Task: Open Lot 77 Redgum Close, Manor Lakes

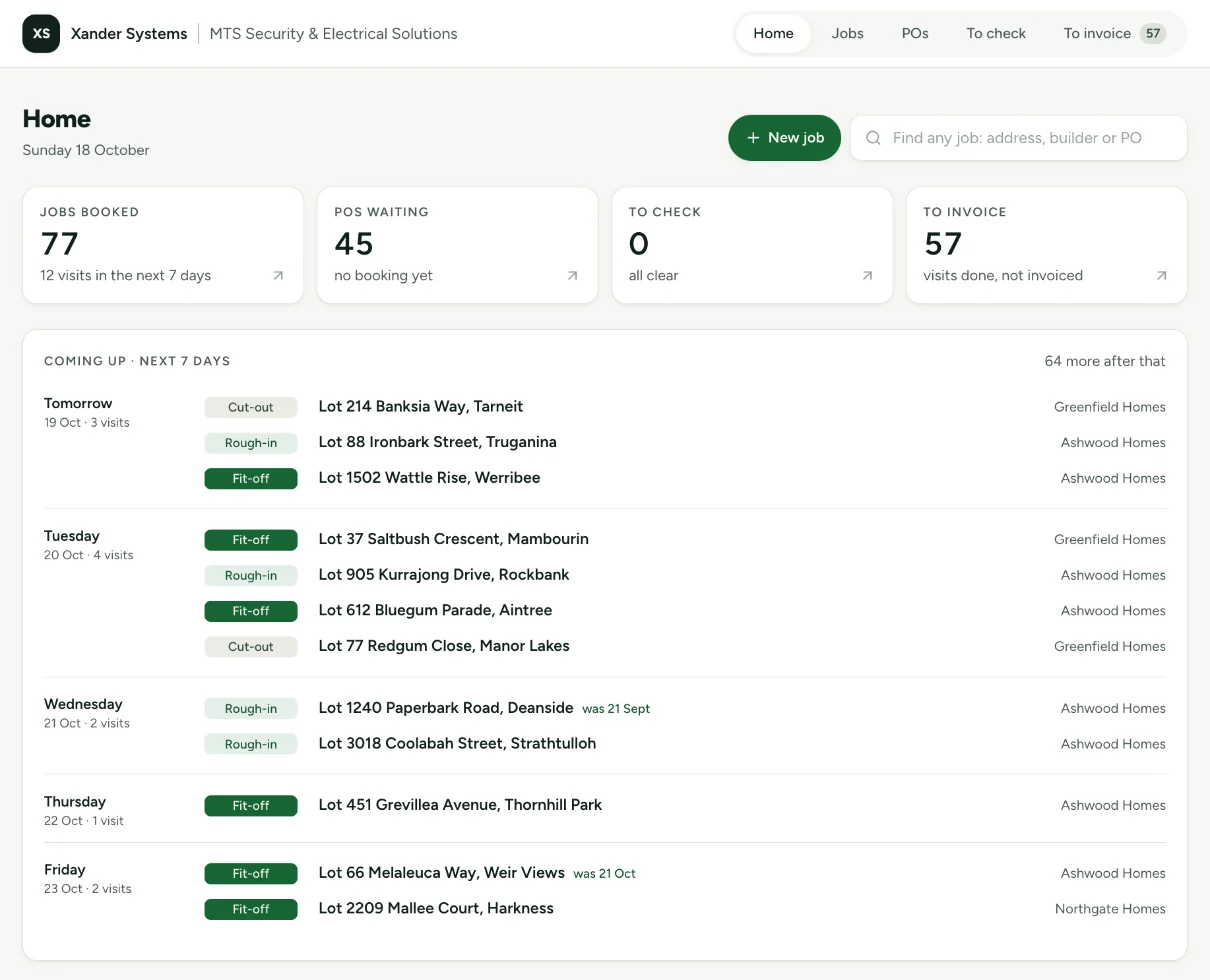Action: point(444,646)
